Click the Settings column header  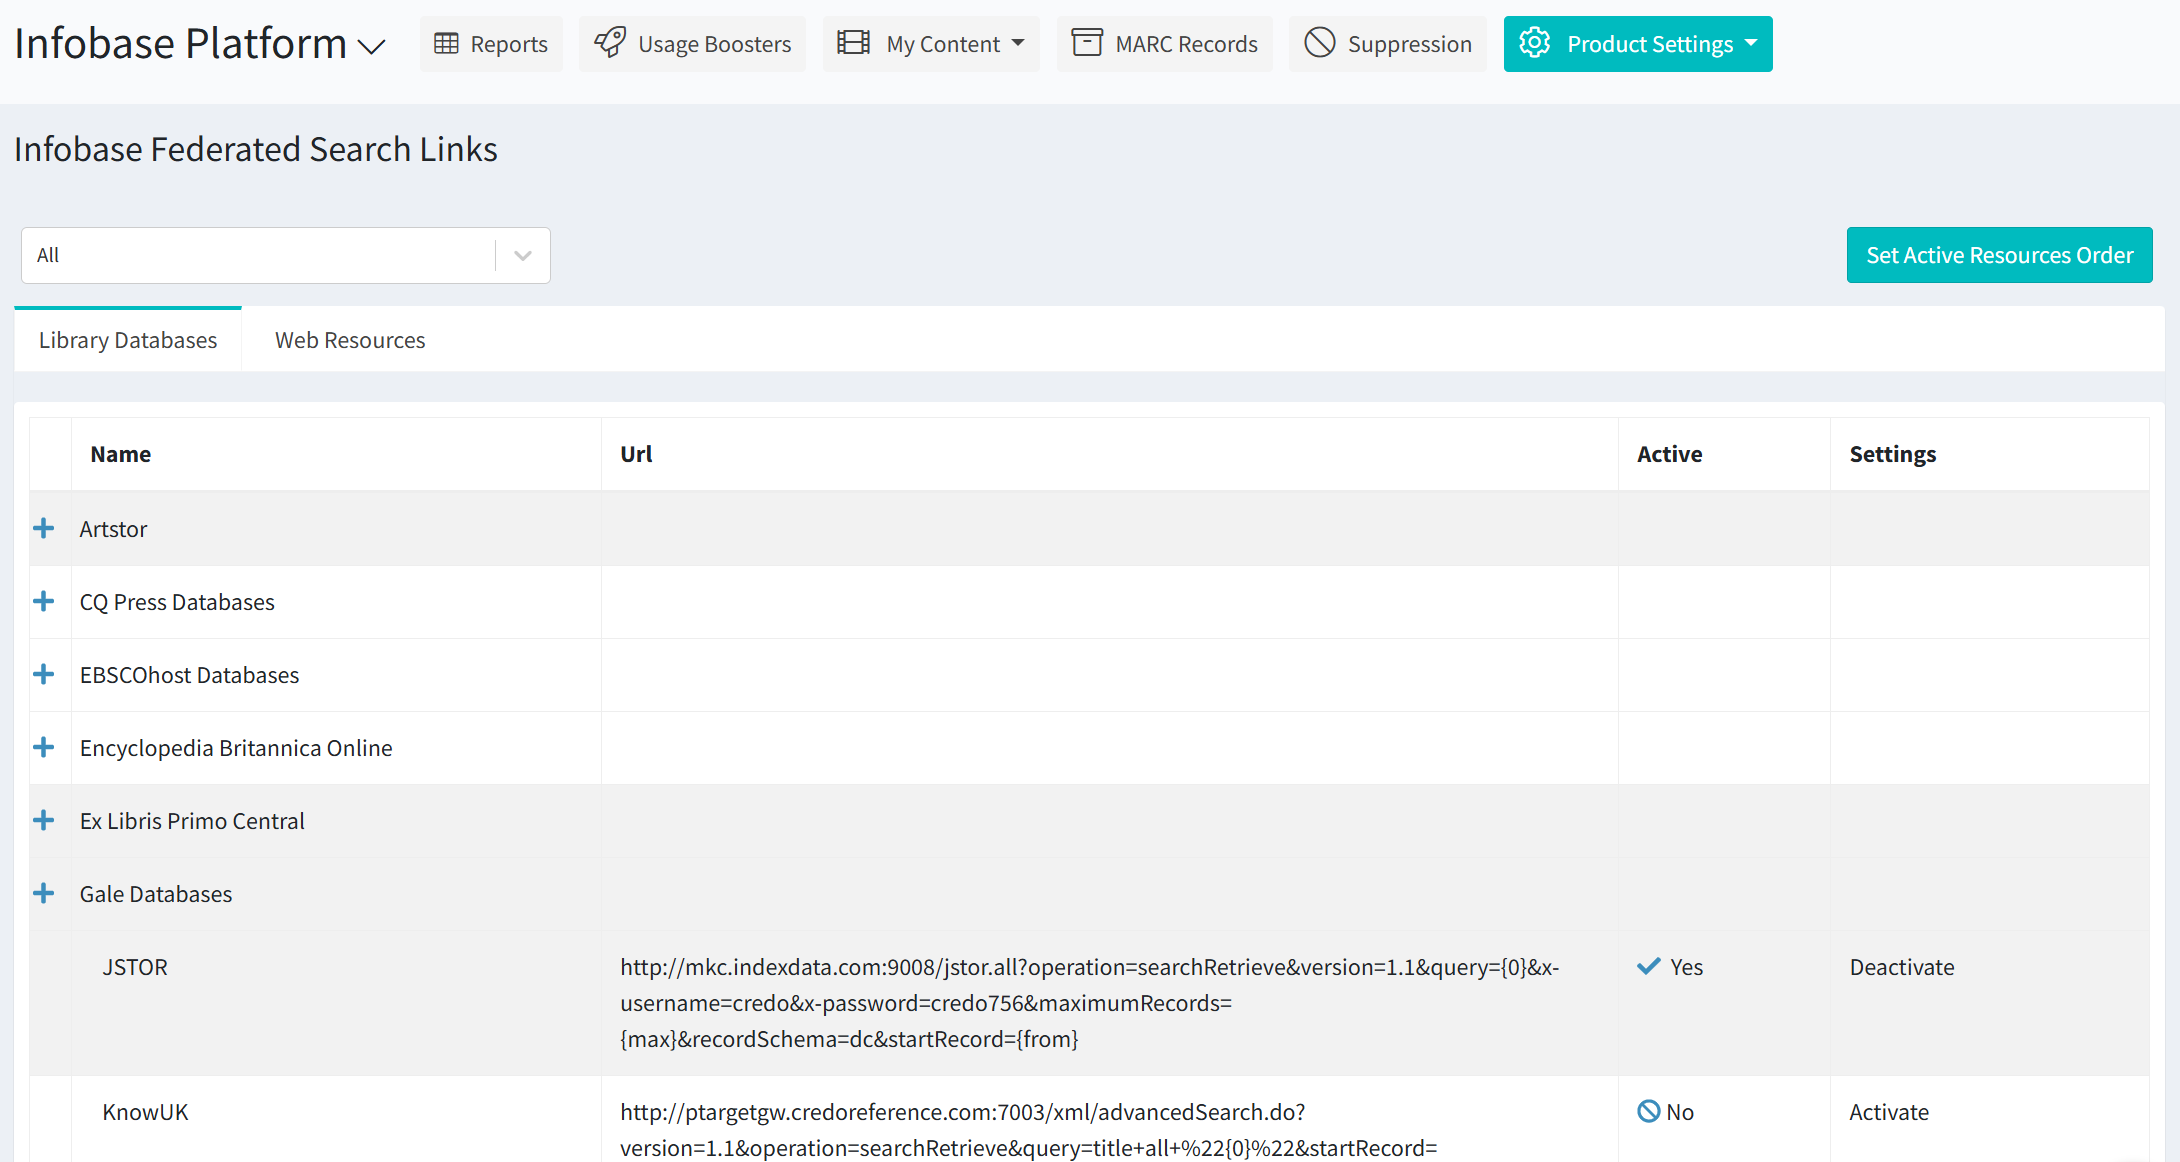(x=1893, y=454)
